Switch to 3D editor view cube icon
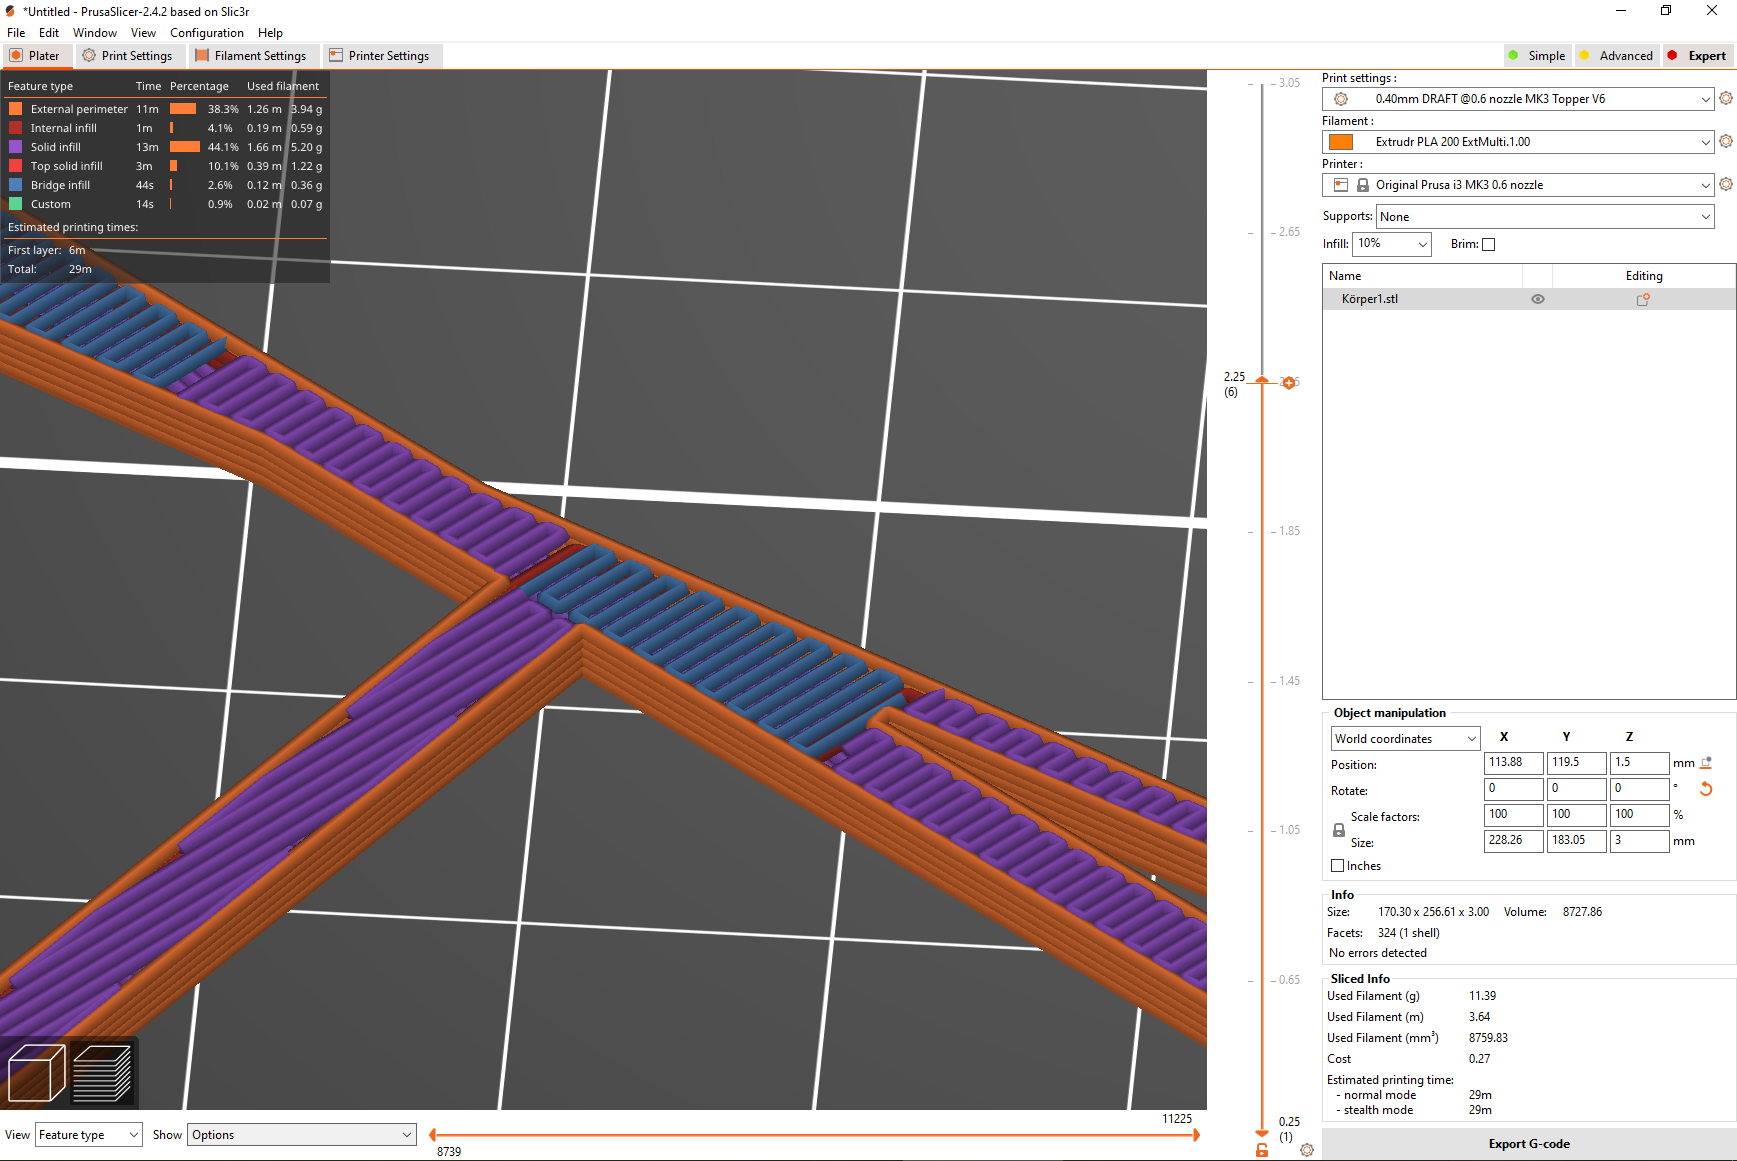 point(35,1071)
